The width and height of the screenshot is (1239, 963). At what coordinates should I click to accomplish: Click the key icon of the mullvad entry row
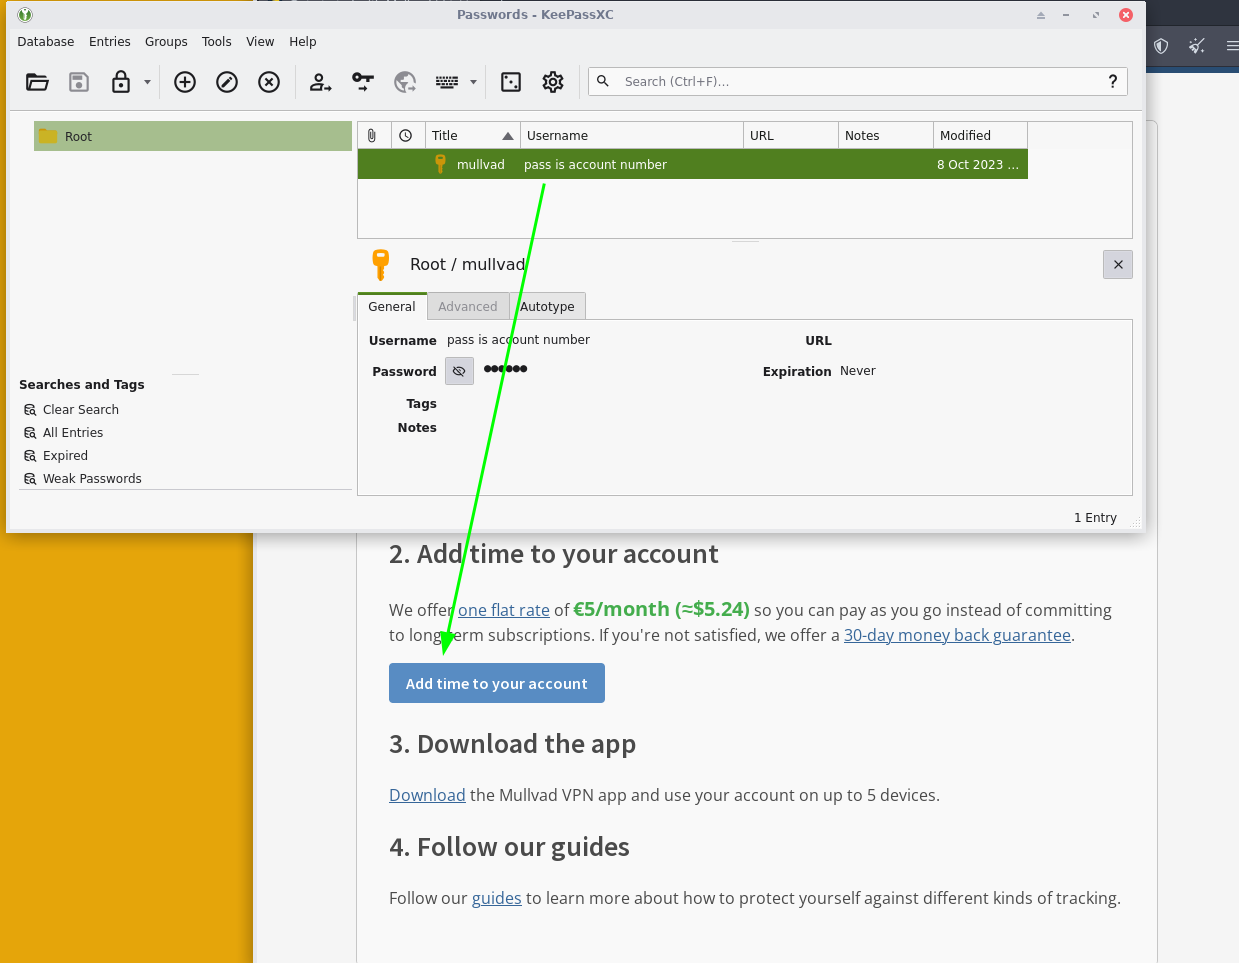point(440,164)
